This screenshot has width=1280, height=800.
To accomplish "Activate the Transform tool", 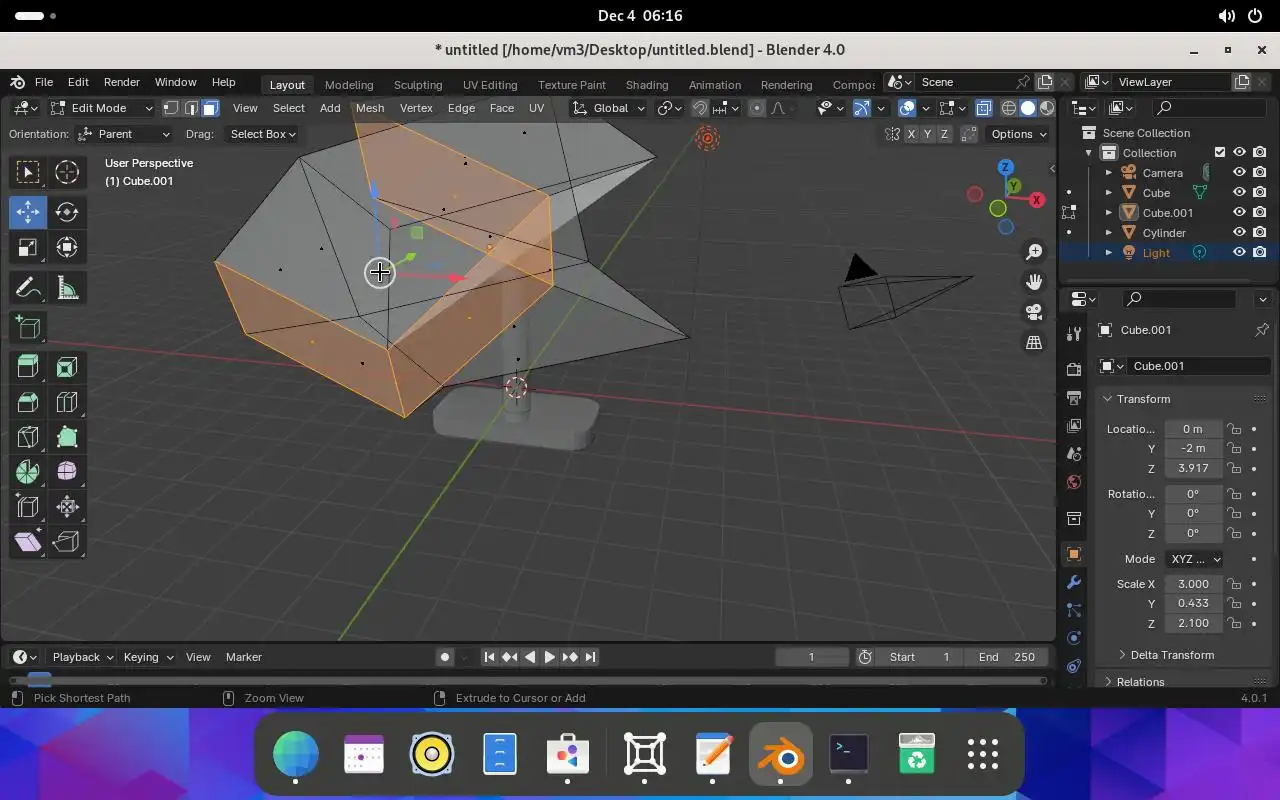I will click(x=67, y=247).
